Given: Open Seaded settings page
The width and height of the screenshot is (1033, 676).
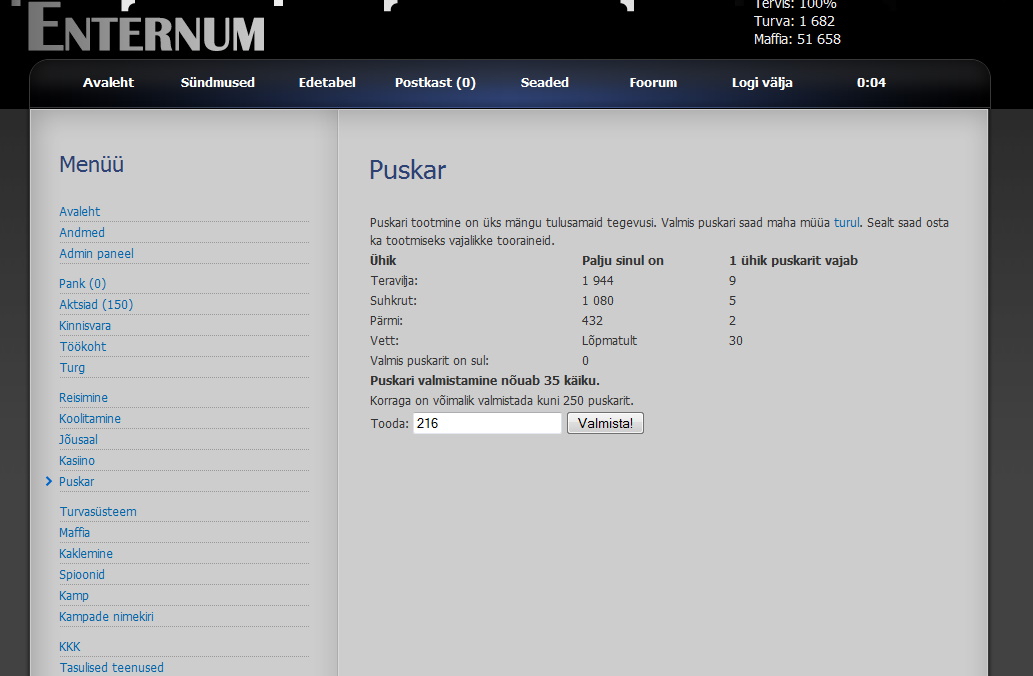Looking at the screenshot, I should click(544, 83).
